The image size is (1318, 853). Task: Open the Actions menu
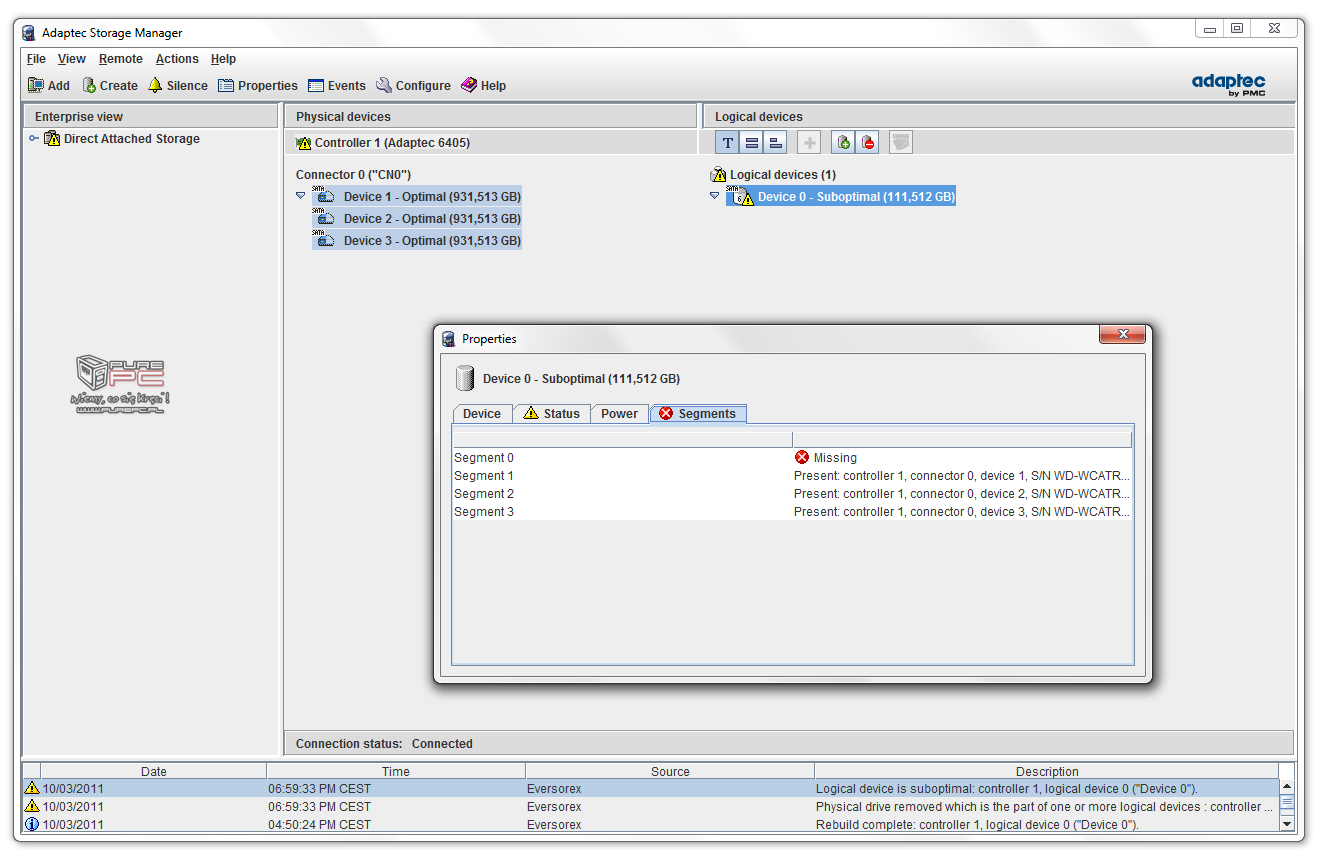click(x=176, y=59)
